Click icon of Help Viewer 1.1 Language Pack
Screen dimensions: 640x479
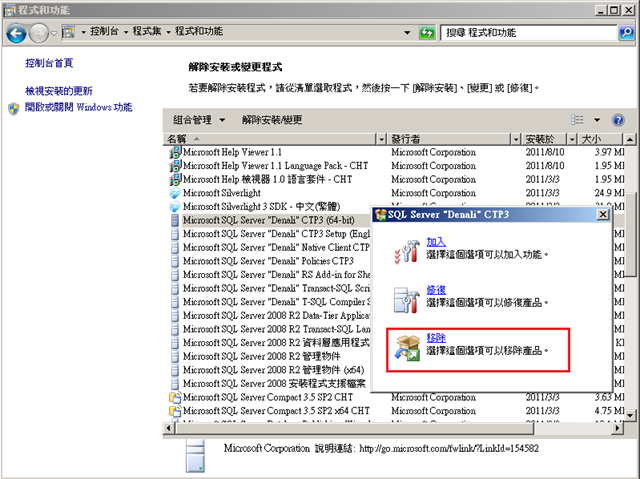(x=175, y=166)
